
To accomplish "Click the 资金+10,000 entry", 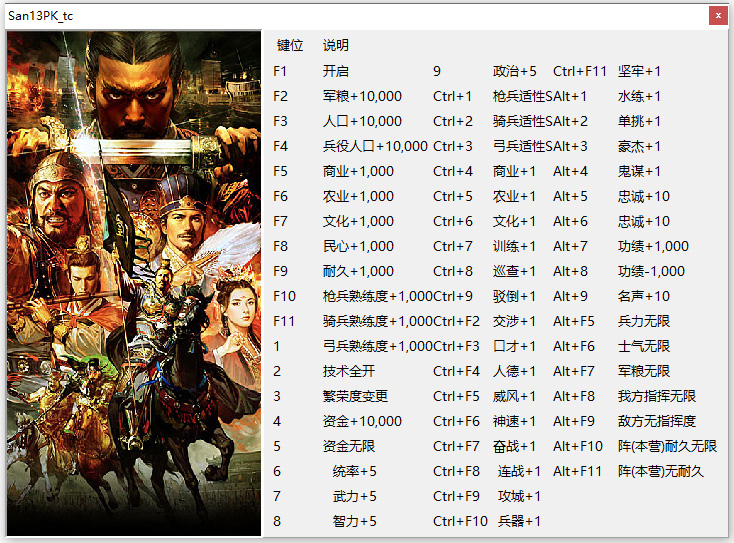I will tap(362, 421).
